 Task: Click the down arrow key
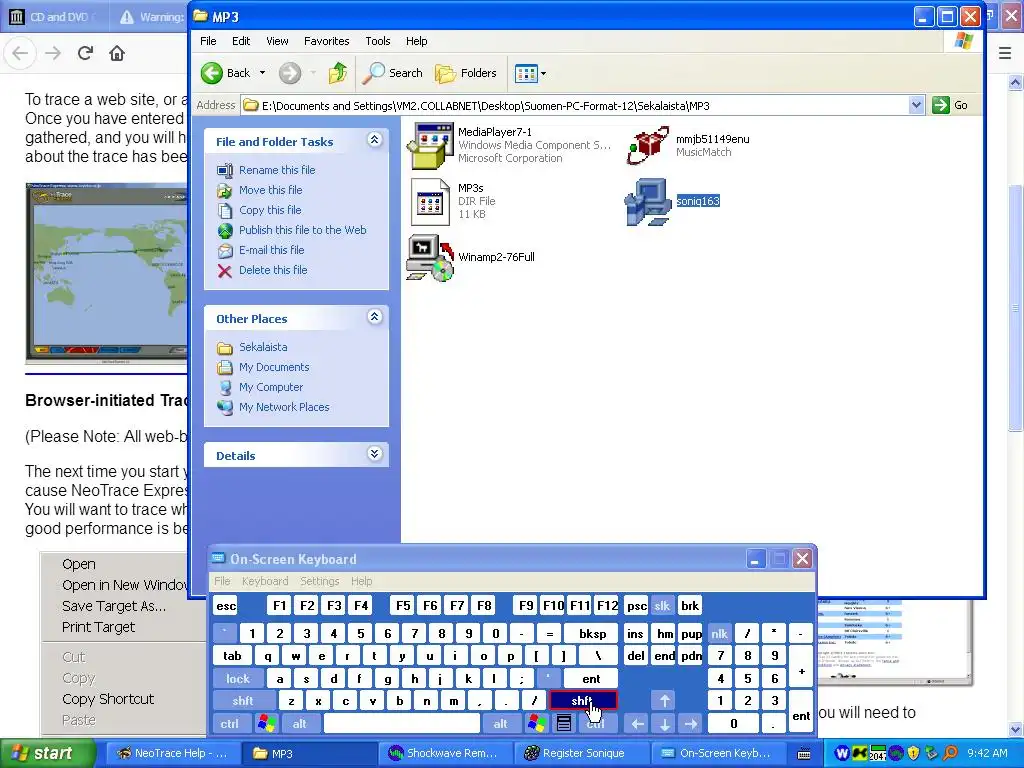coord(664,724)
